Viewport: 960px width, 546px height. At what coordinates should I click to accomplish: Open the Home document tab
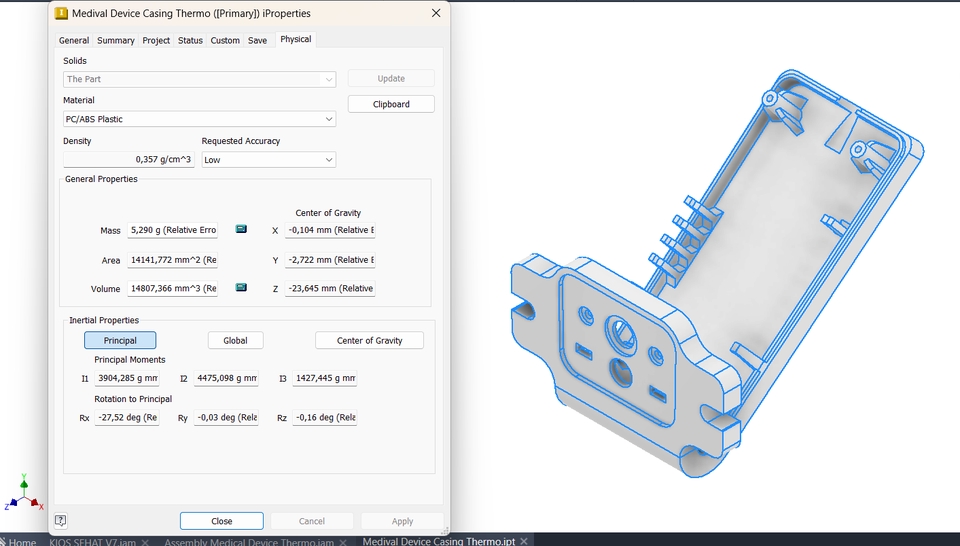coord(18,542)
